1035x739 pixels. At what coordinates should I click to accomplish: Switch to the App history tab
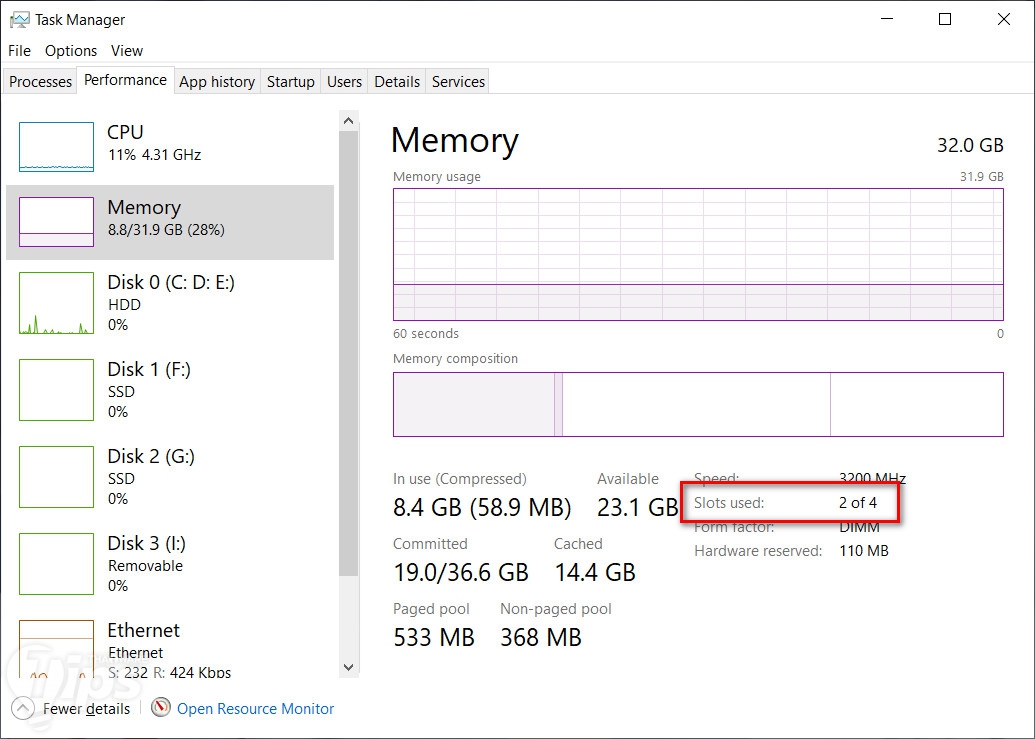217,82
